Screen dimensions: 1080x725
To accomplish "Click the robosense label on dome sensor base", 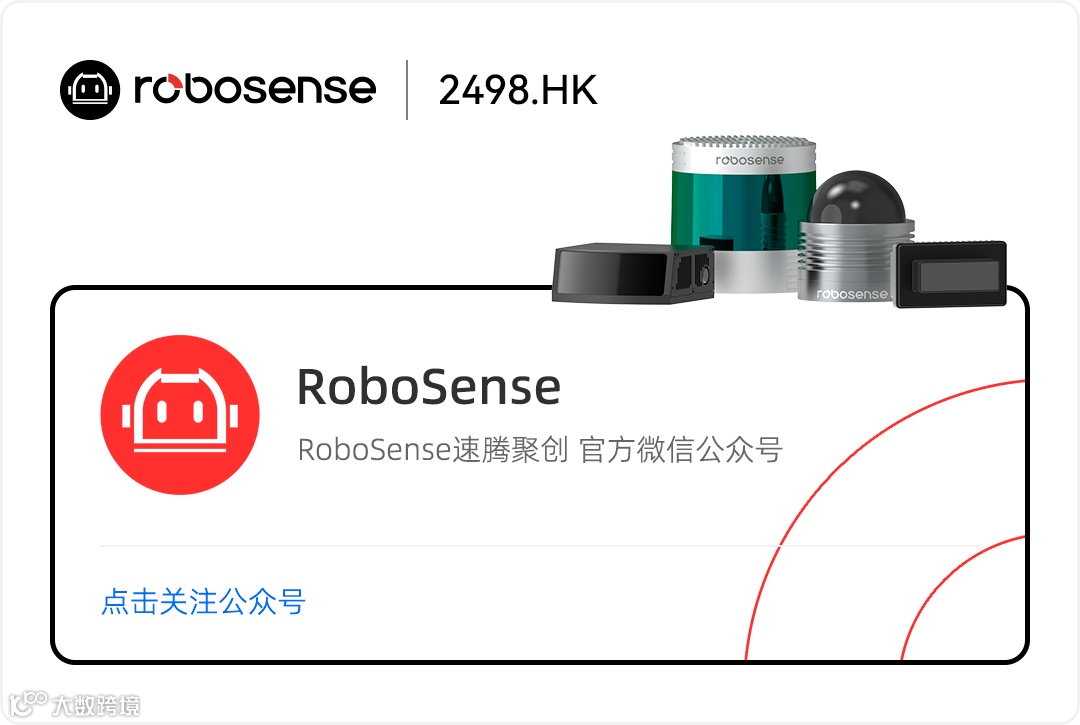I will 852,294.
